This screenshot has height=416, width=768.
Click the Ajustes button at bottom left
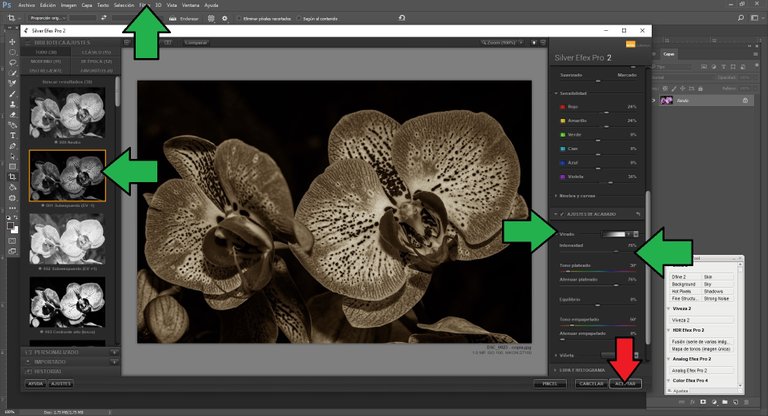pyautogui.click(x=61, y=384)
